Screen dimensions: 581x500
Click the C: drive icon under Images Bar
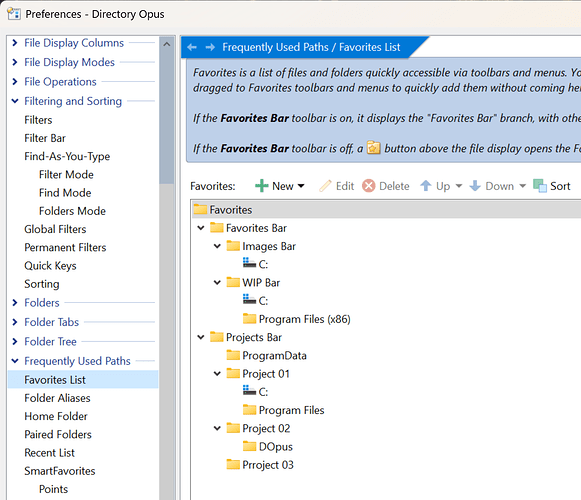pyautogui.click(x=249, y=264)
